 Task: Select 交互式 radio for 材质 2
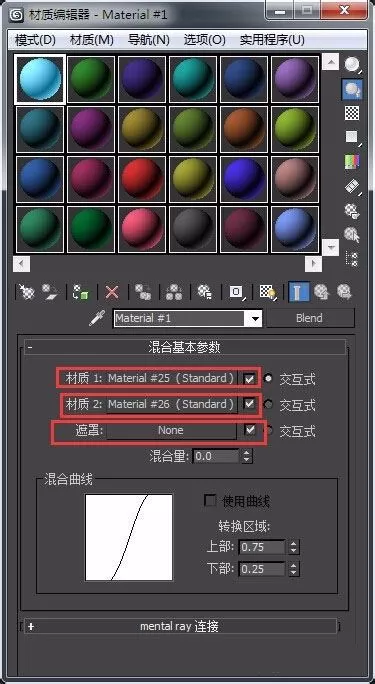point(268,405)
